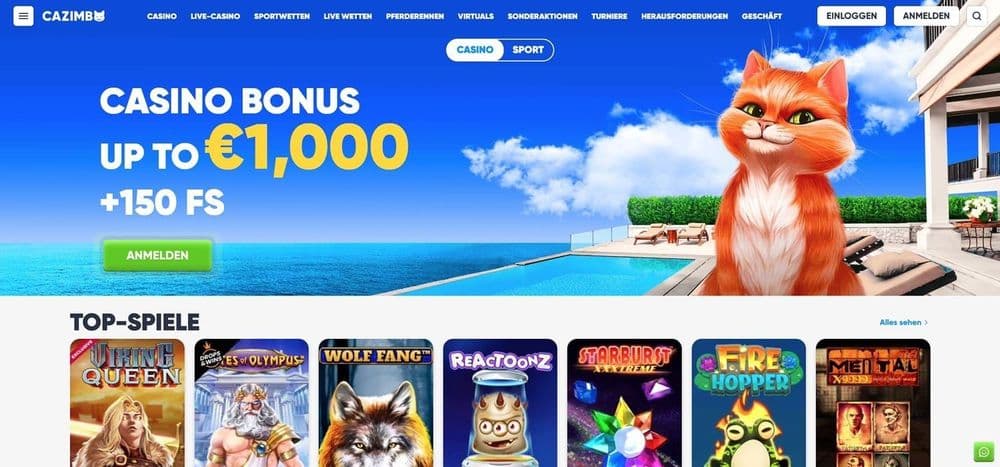Select the Reactoonz game tile
The image size is (1000, 467).
coord(500,403)
